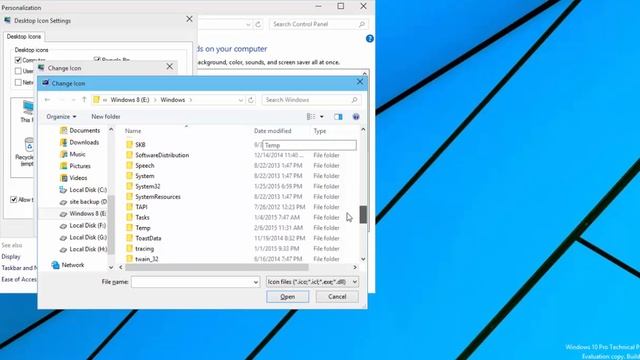This screenshot has height=360, width=640.
Task: Select Local Disk (G:) in the sidebar
Action: [x=88, y=237]
